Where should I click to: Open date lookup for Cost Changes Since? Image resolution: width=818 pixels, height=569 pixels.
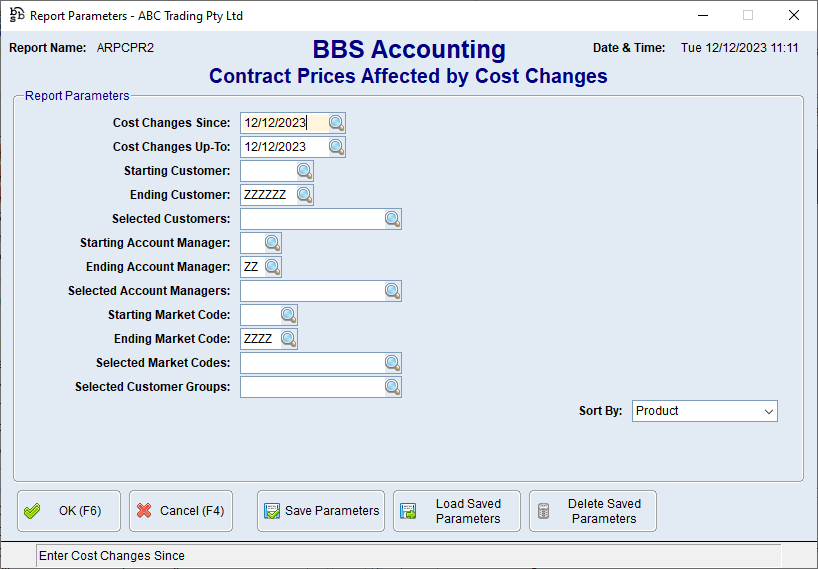pyautogui.click(x=336, y=123)
